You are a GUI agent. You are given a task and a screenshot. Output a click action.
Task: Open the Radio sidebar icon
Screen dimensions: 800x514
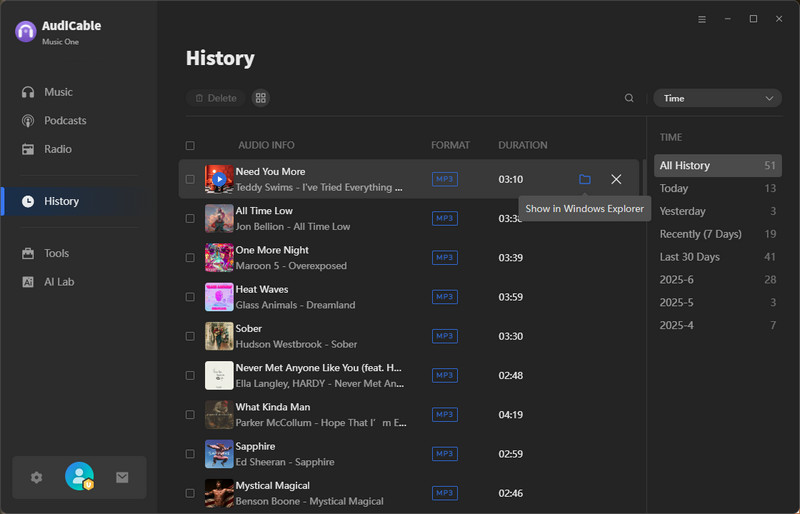click(28, 149)
